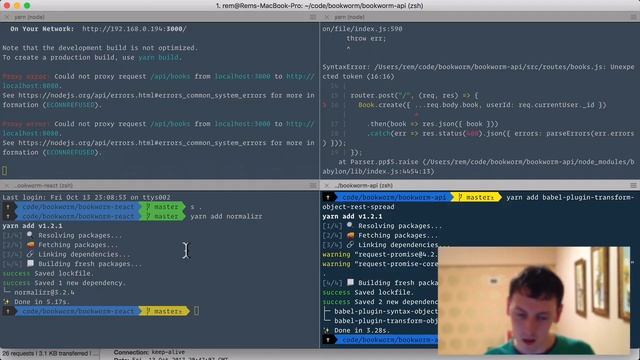Click the 'throw err;' line
Viewport: 640px width, 360px height.
tap(366, 38)
